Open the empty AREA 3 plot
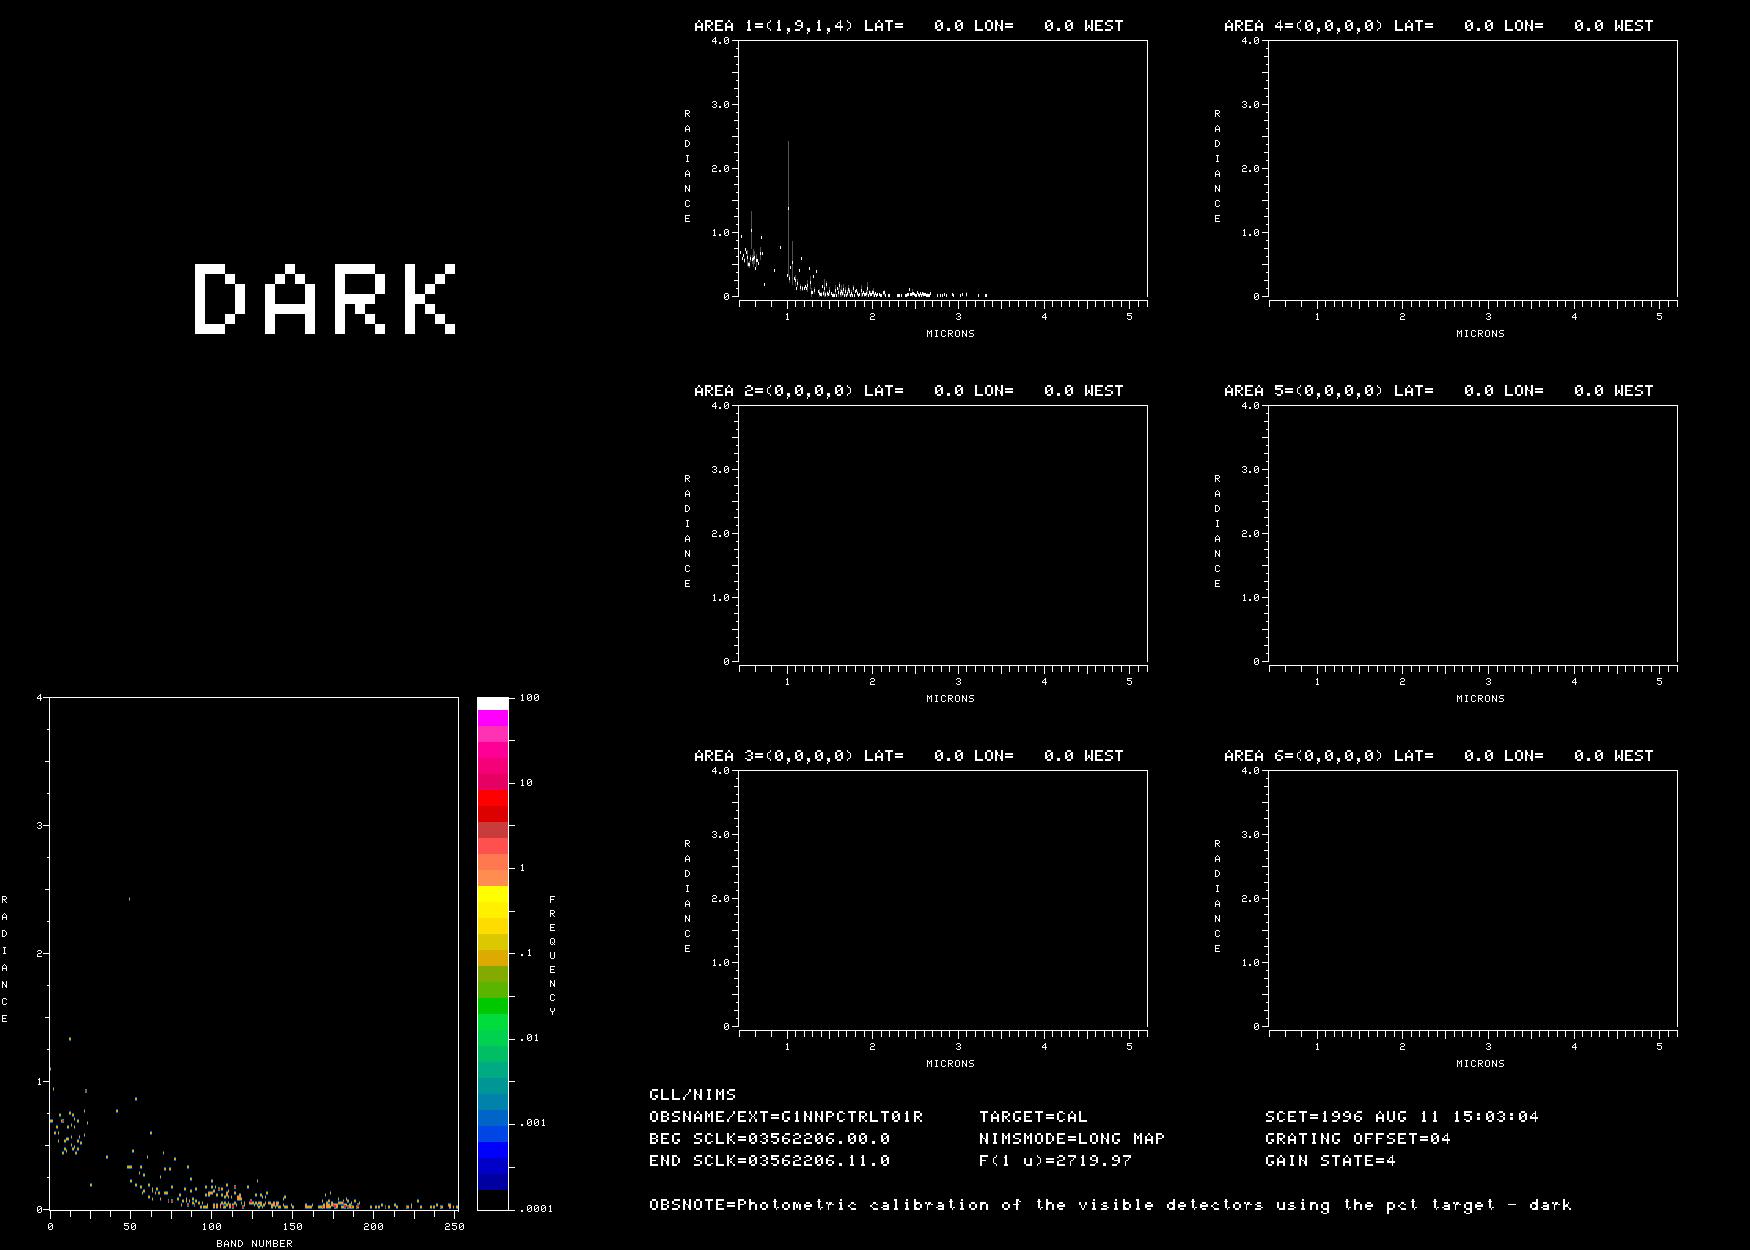This screenshot has height=1250, width=1750. [x=942, y=898]
